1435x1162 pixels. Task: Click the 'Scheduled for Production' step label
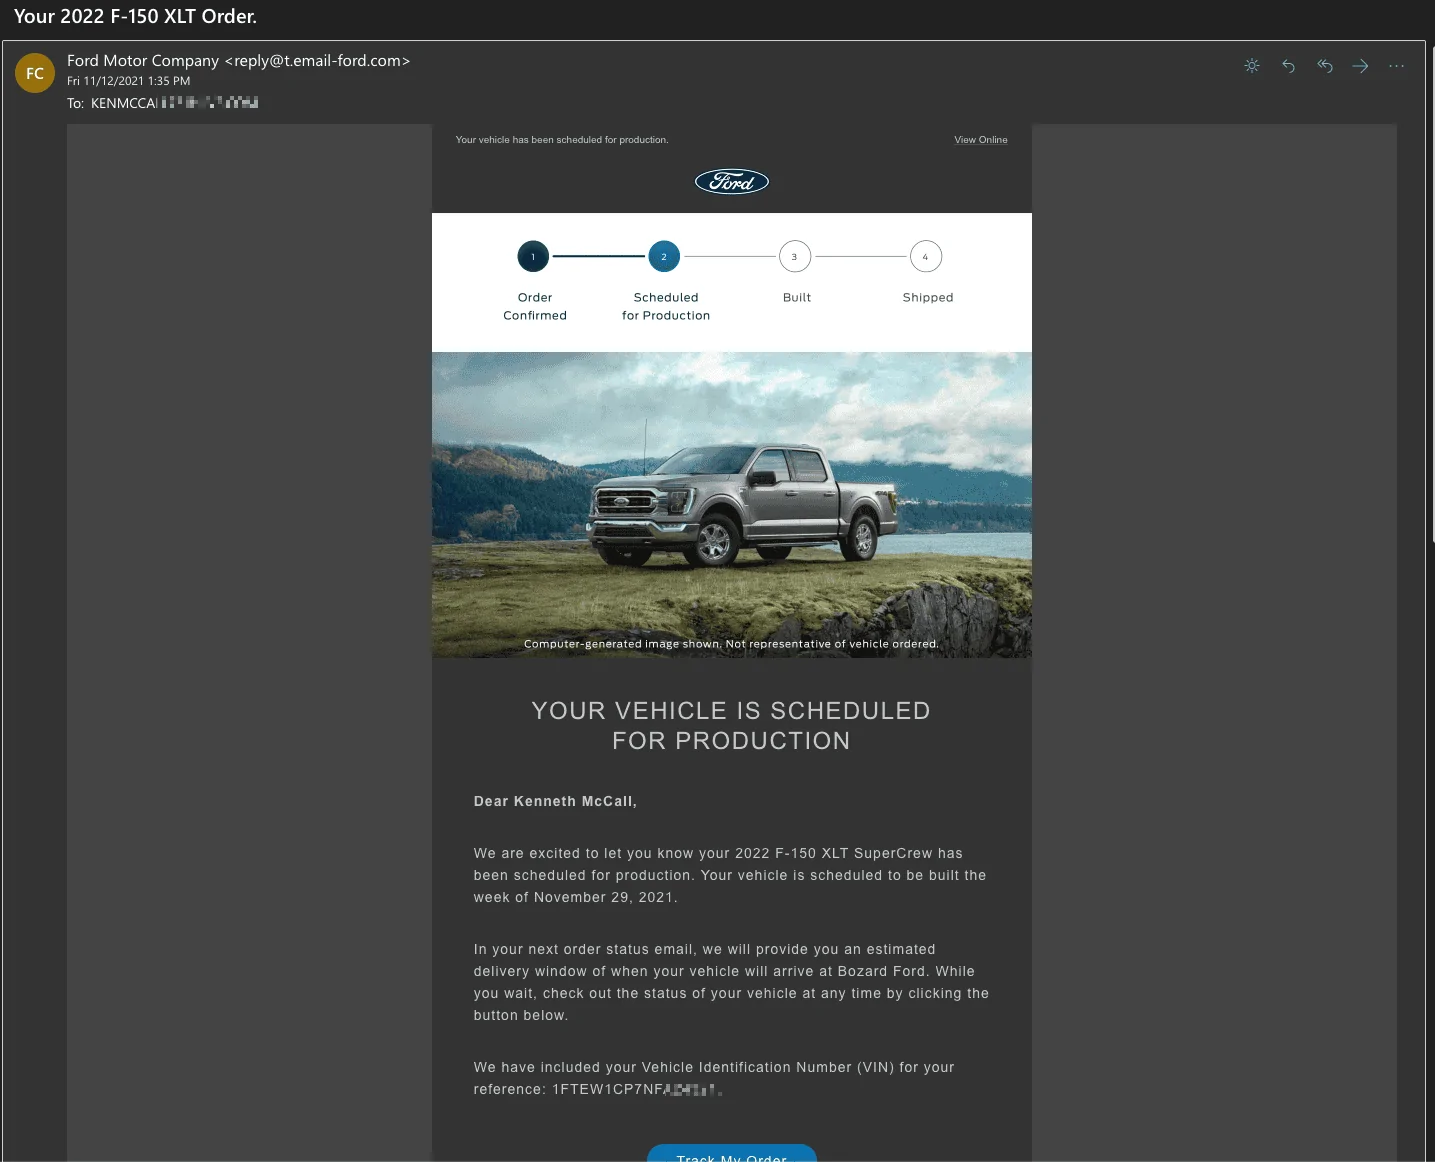666,306
